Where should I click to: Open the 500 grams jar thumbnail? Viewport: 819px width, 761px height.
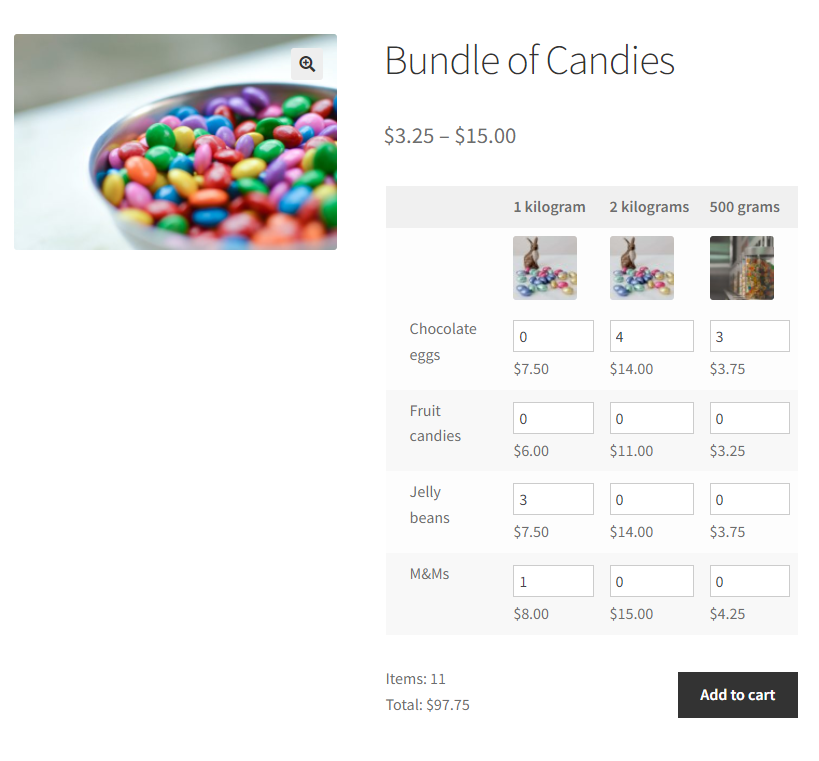click(741, 267)
